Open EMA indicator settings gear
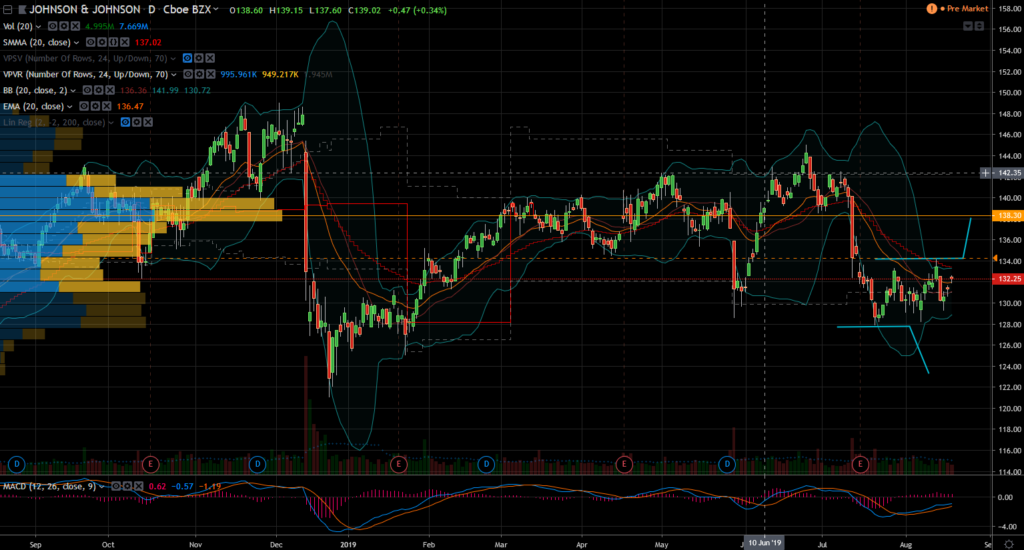 [x=95, y=106]
